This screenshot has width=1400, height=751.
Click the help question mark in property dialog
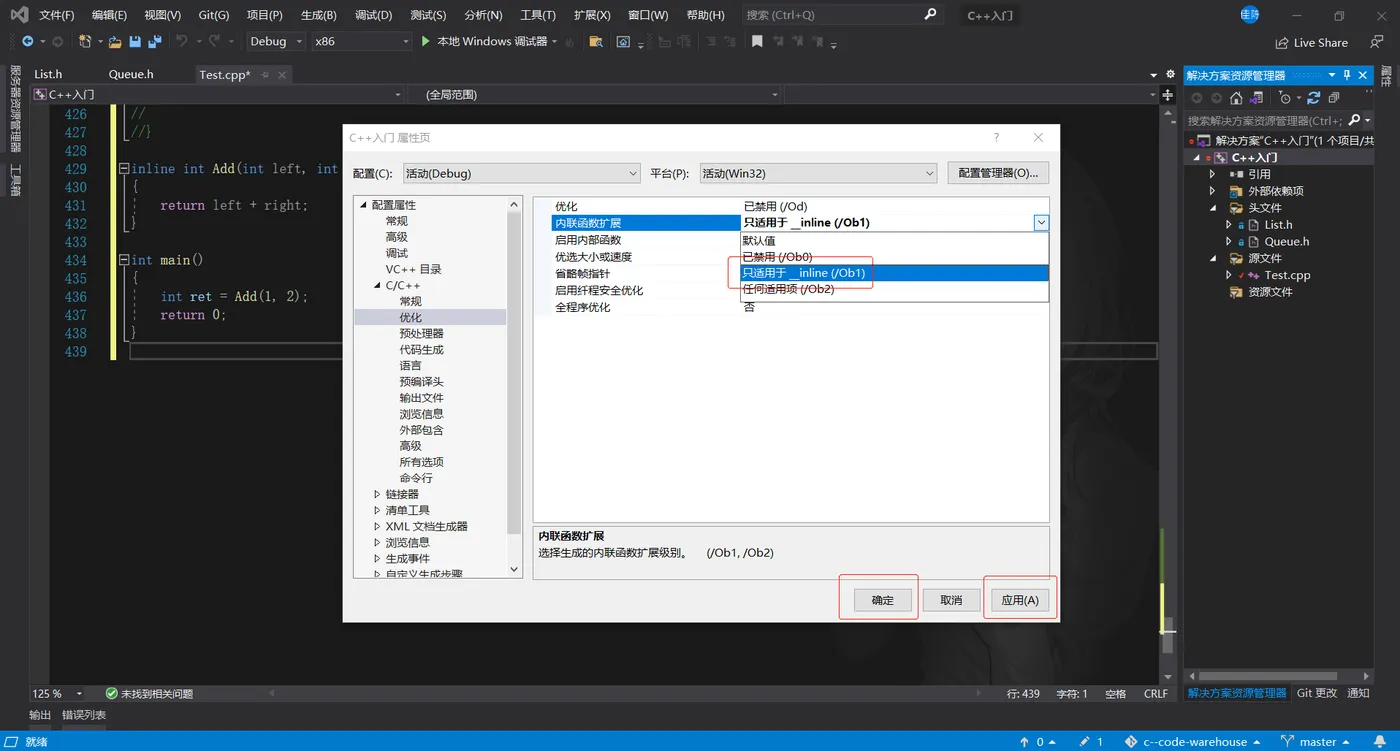[995, 137]
